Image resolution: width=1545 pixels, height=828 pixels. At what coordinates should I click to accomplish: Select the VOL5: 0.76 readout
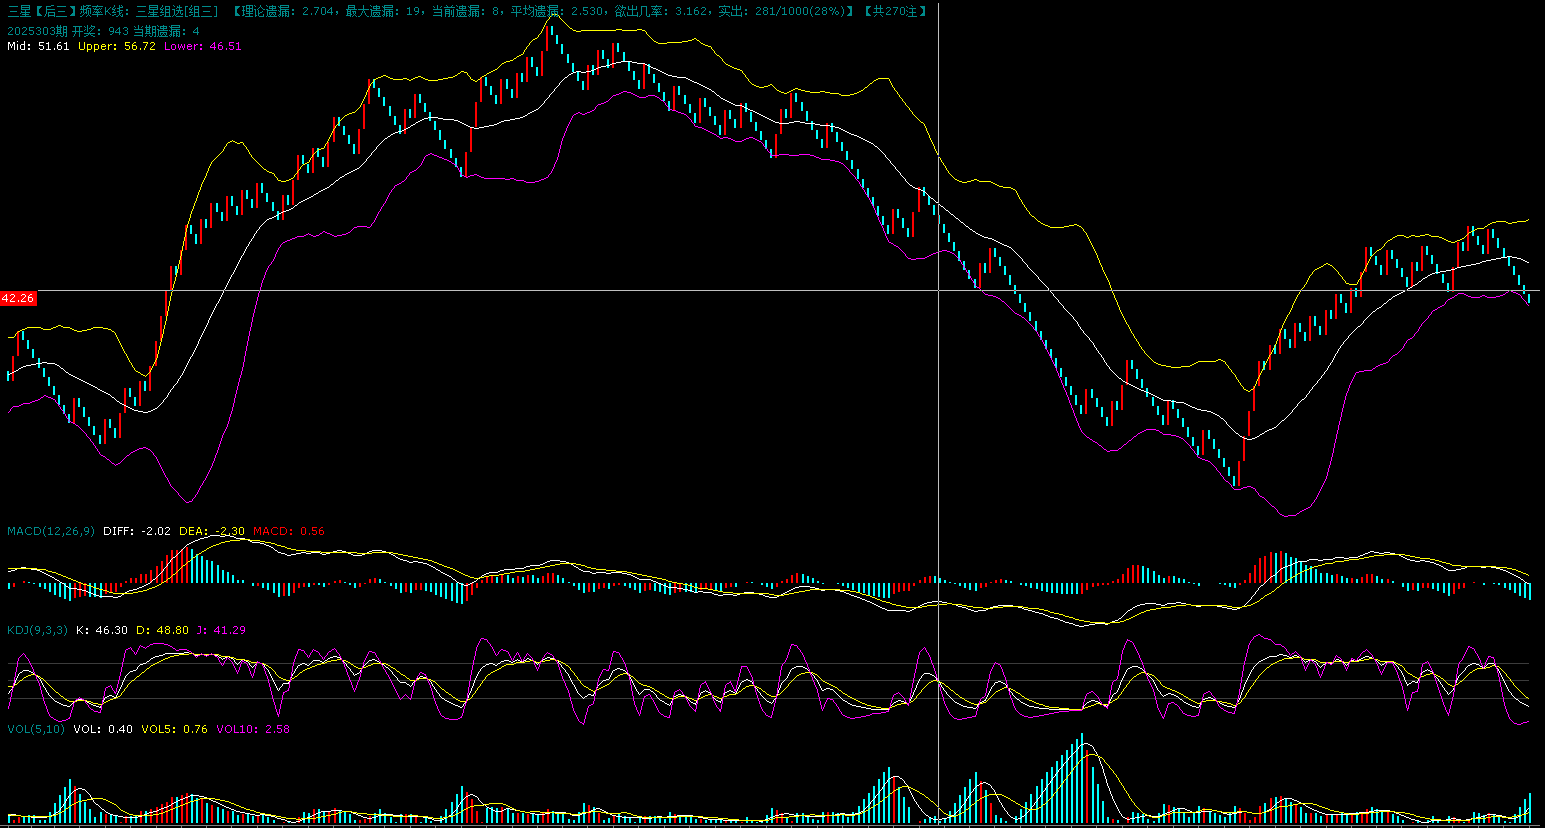pyautogui.click(x=174, y=729)
